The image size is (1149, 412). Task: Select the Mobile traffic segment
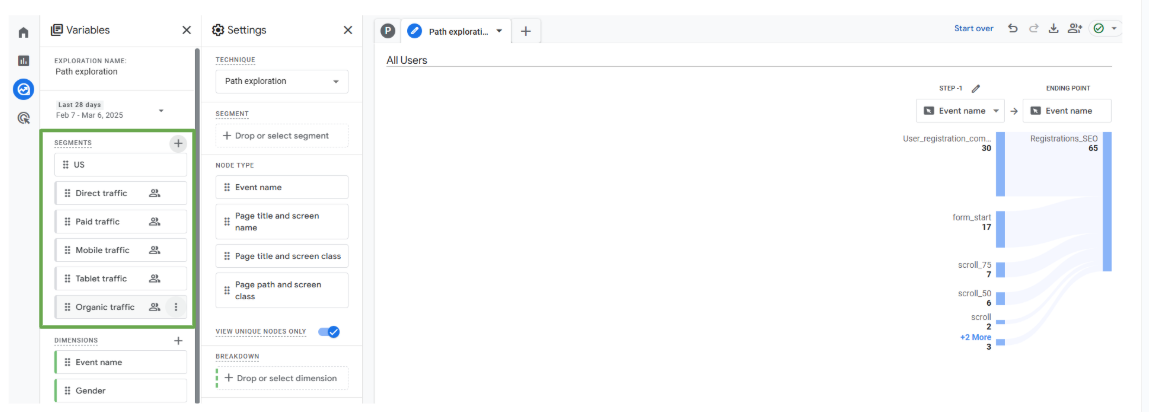pos(120,250)
